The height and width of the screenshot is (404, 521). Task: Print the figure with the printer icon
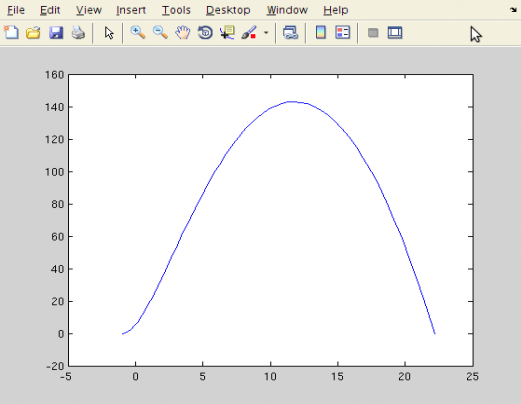pyautogui.click(x=78, y=33)
